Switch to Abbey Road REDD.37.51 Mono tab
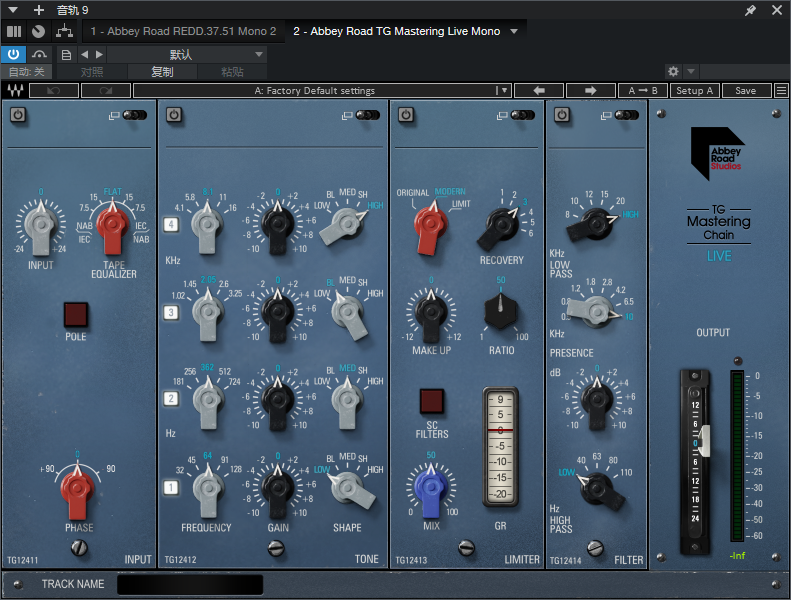Image resolution: width=791 pixels, height=600 pixels. tap(184, 31)
